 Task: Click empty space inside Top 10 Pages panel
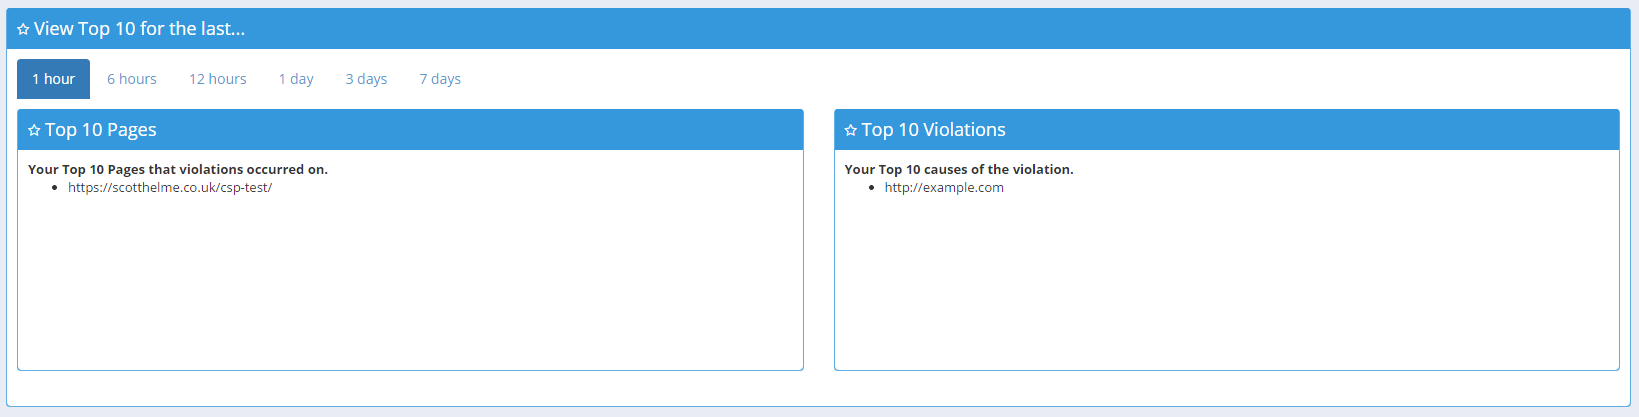[x=410, y=290]
